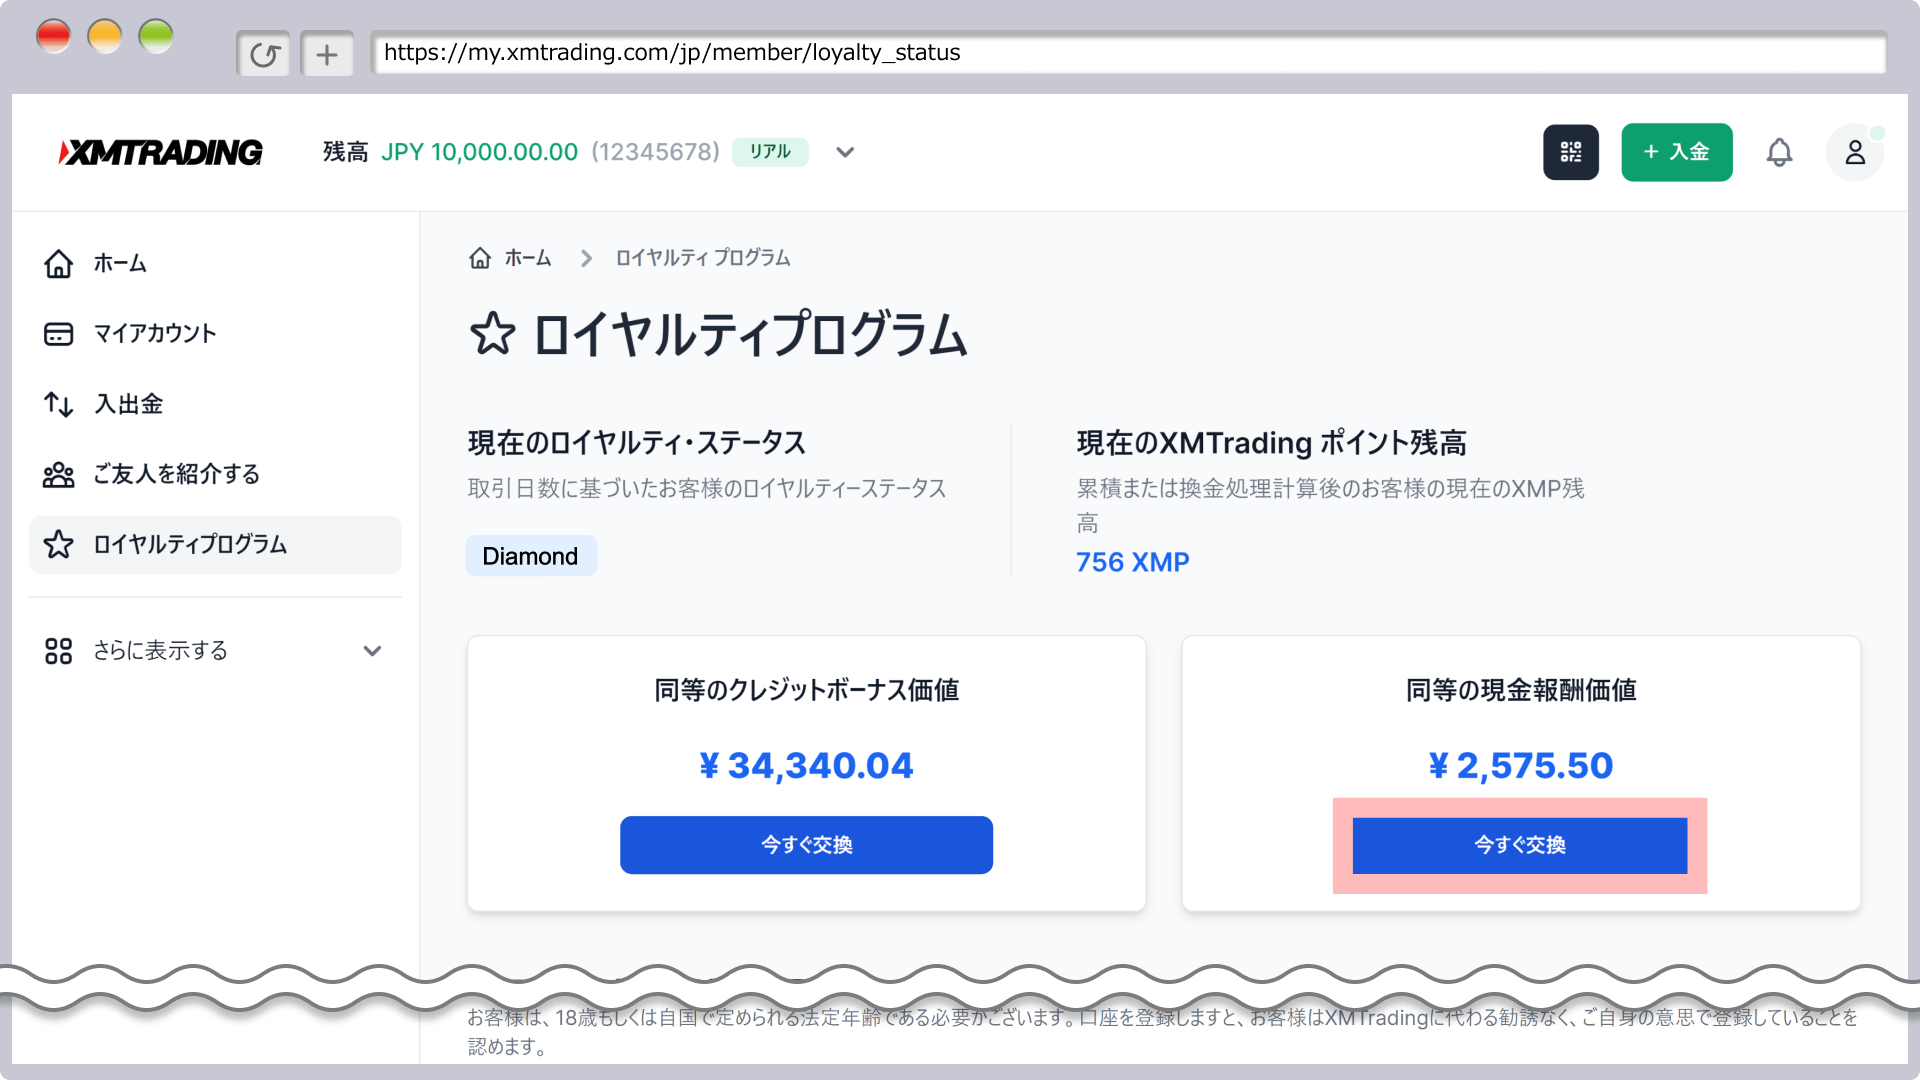Open 入出金 menu item
1920x1080 pixels.
[215, 404]
